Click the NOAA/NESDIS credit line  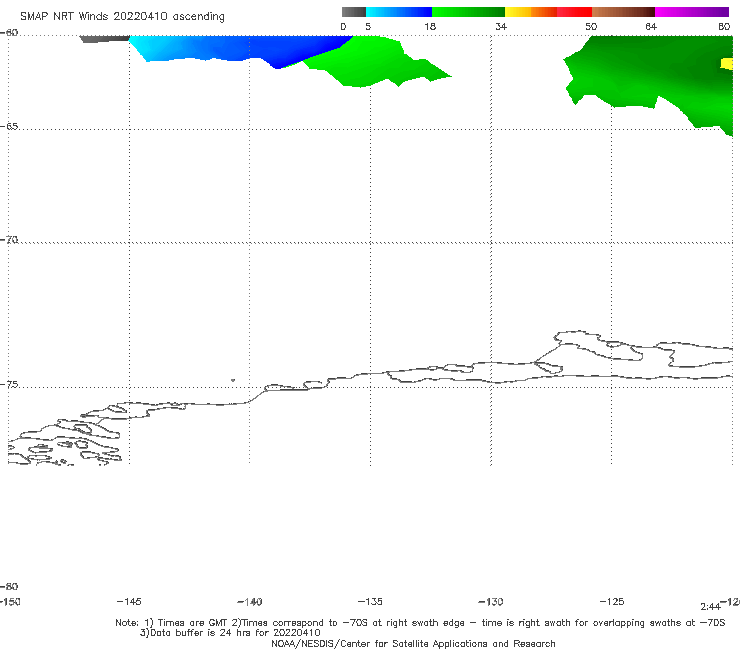coord(413,643)
